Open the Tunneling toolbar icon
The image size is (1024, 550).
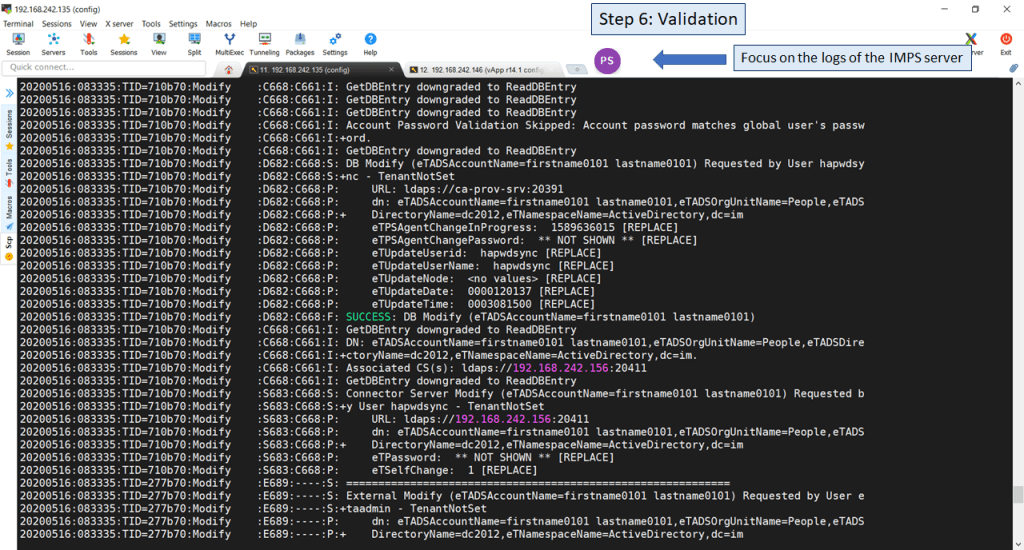264,43
